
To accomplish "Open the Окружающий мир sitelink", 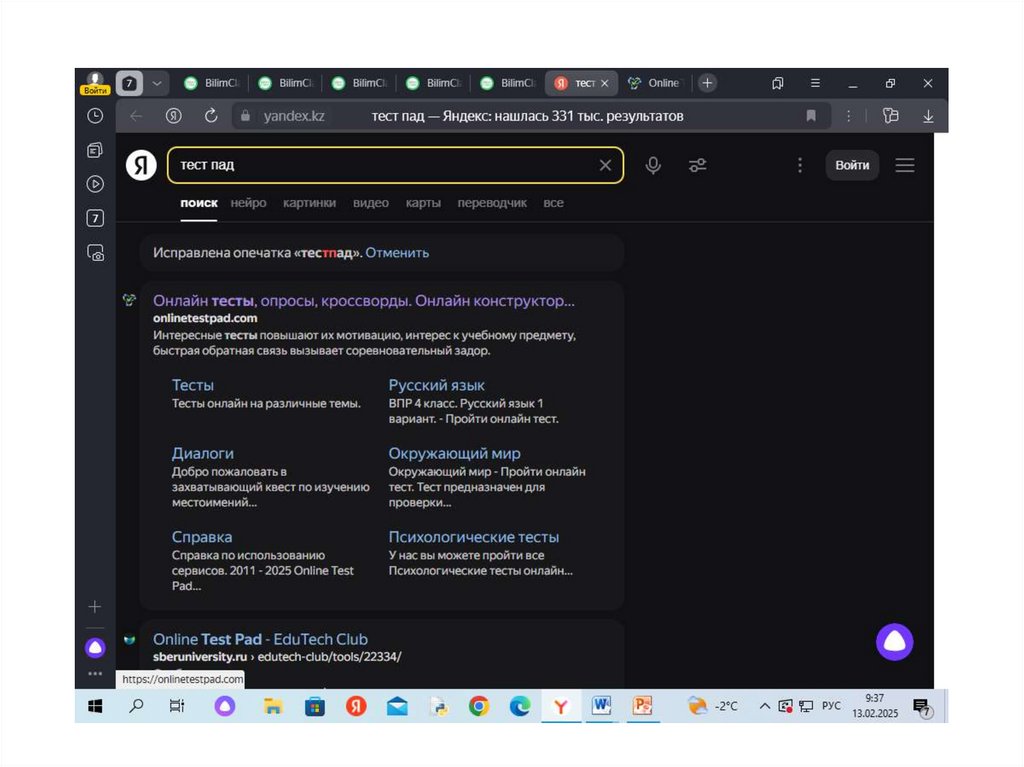I will pos(455,453).
